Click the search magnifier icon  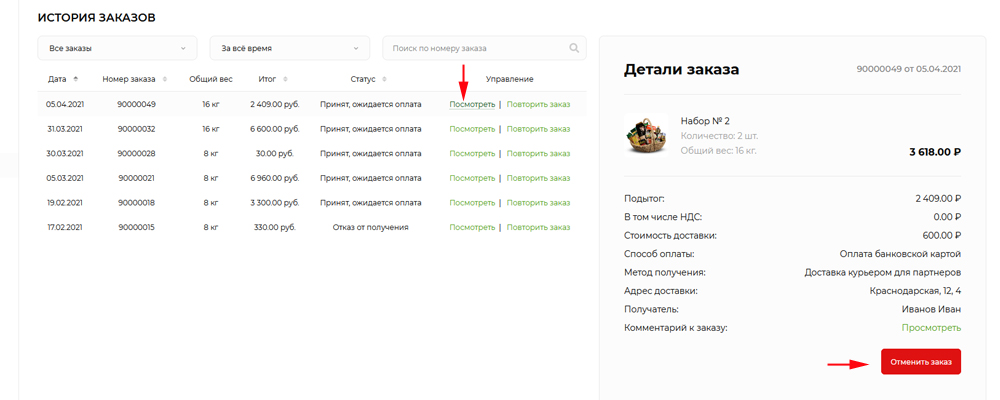coord(574,48)
